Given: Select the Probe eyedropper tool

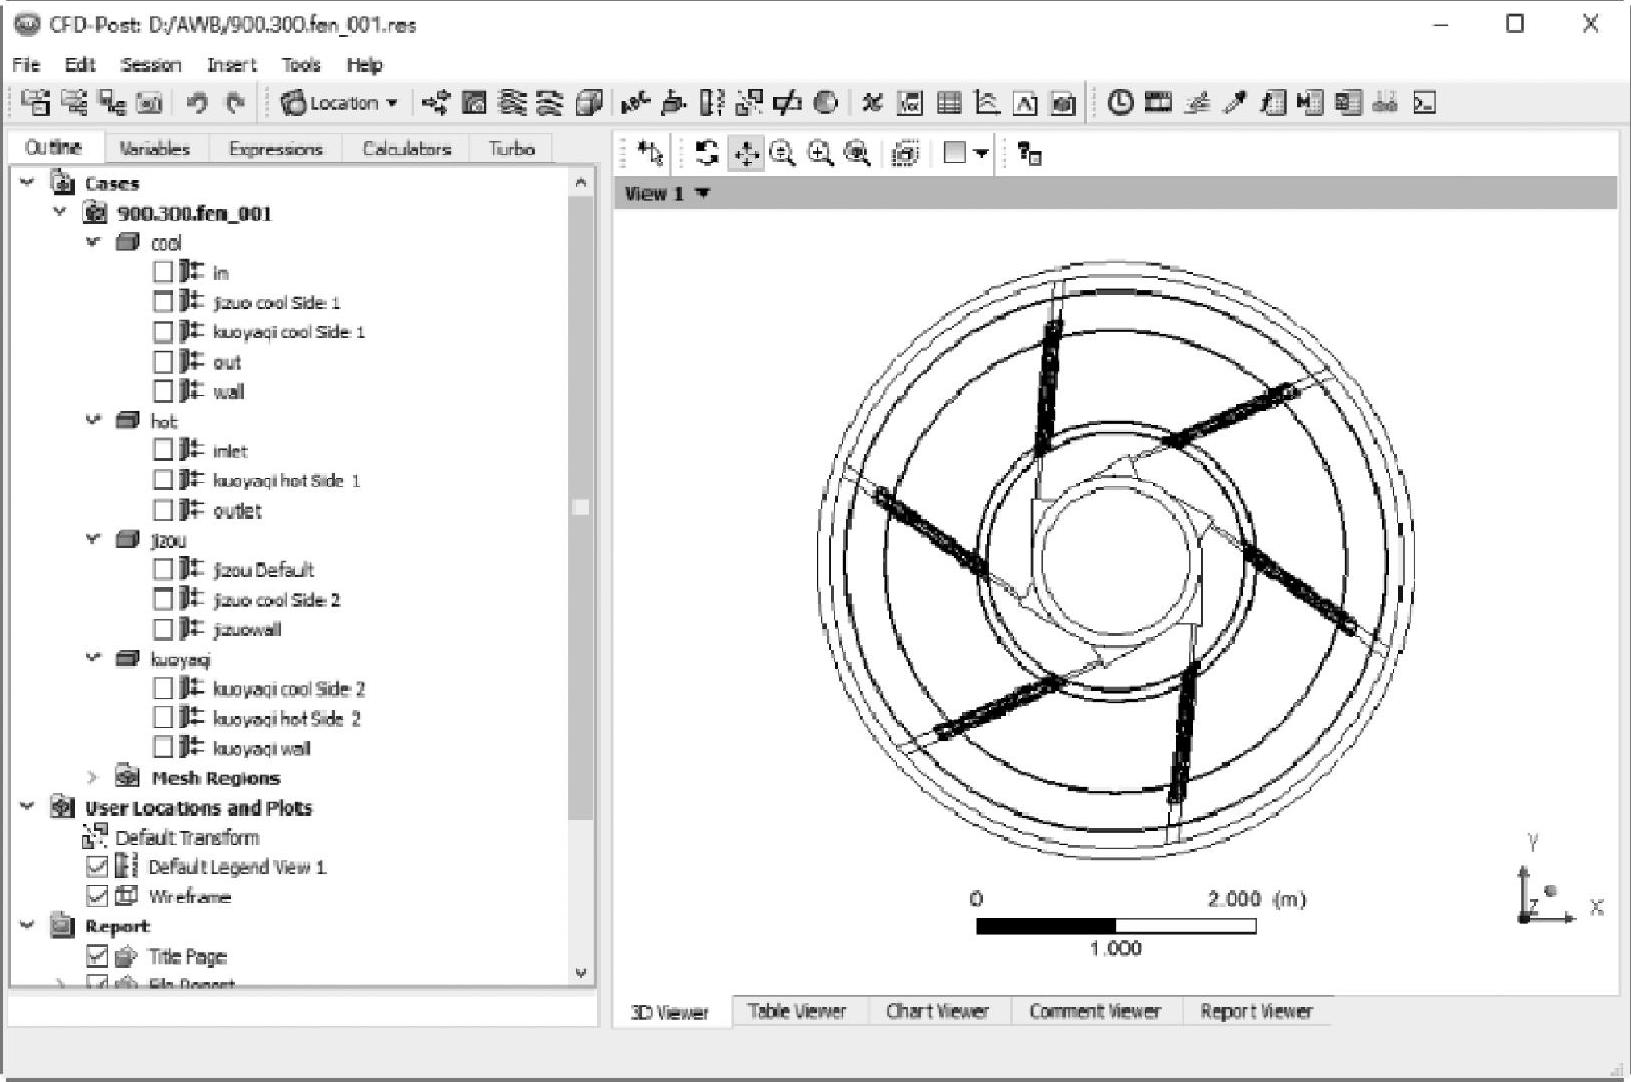Looking at the screenshot, I should point(1235,103).
